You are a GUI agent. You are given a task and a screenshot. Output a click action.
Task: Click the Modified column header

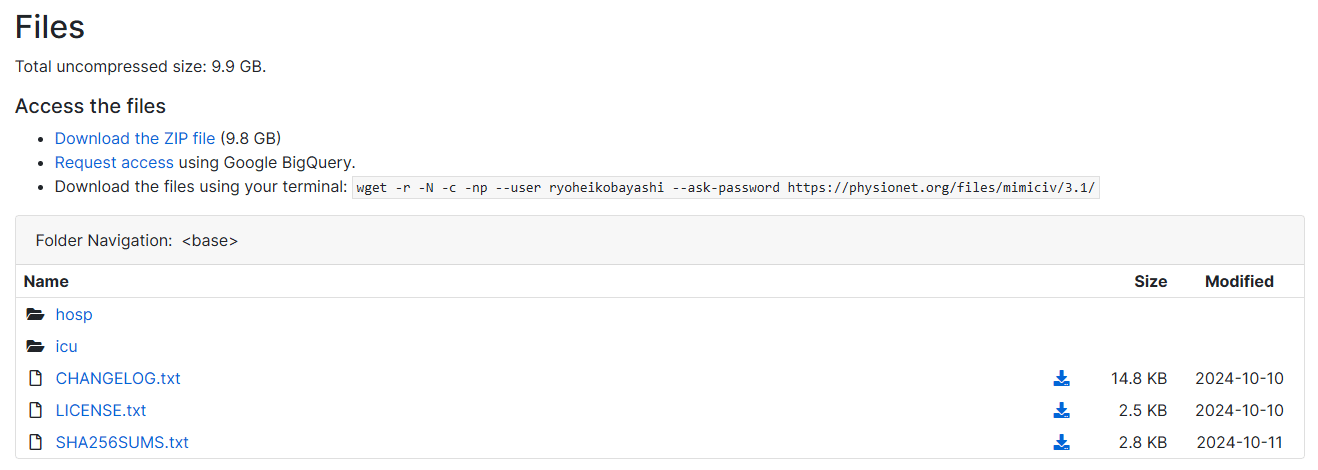[1239, 281]
